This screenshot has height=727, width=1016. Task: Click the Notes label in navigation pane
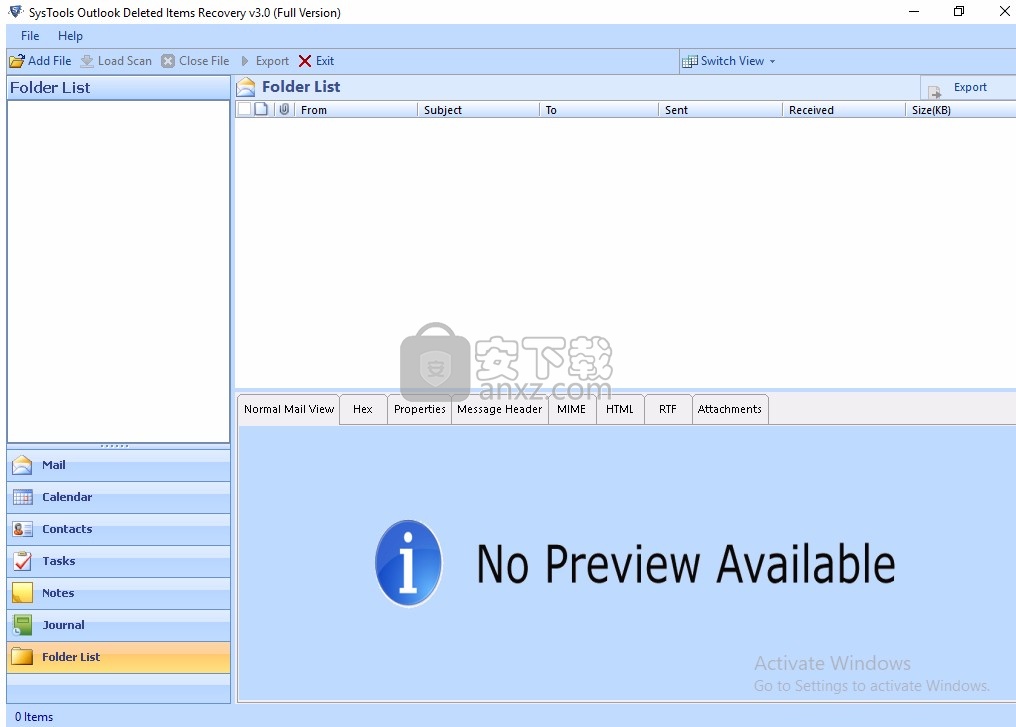[58, 593]
